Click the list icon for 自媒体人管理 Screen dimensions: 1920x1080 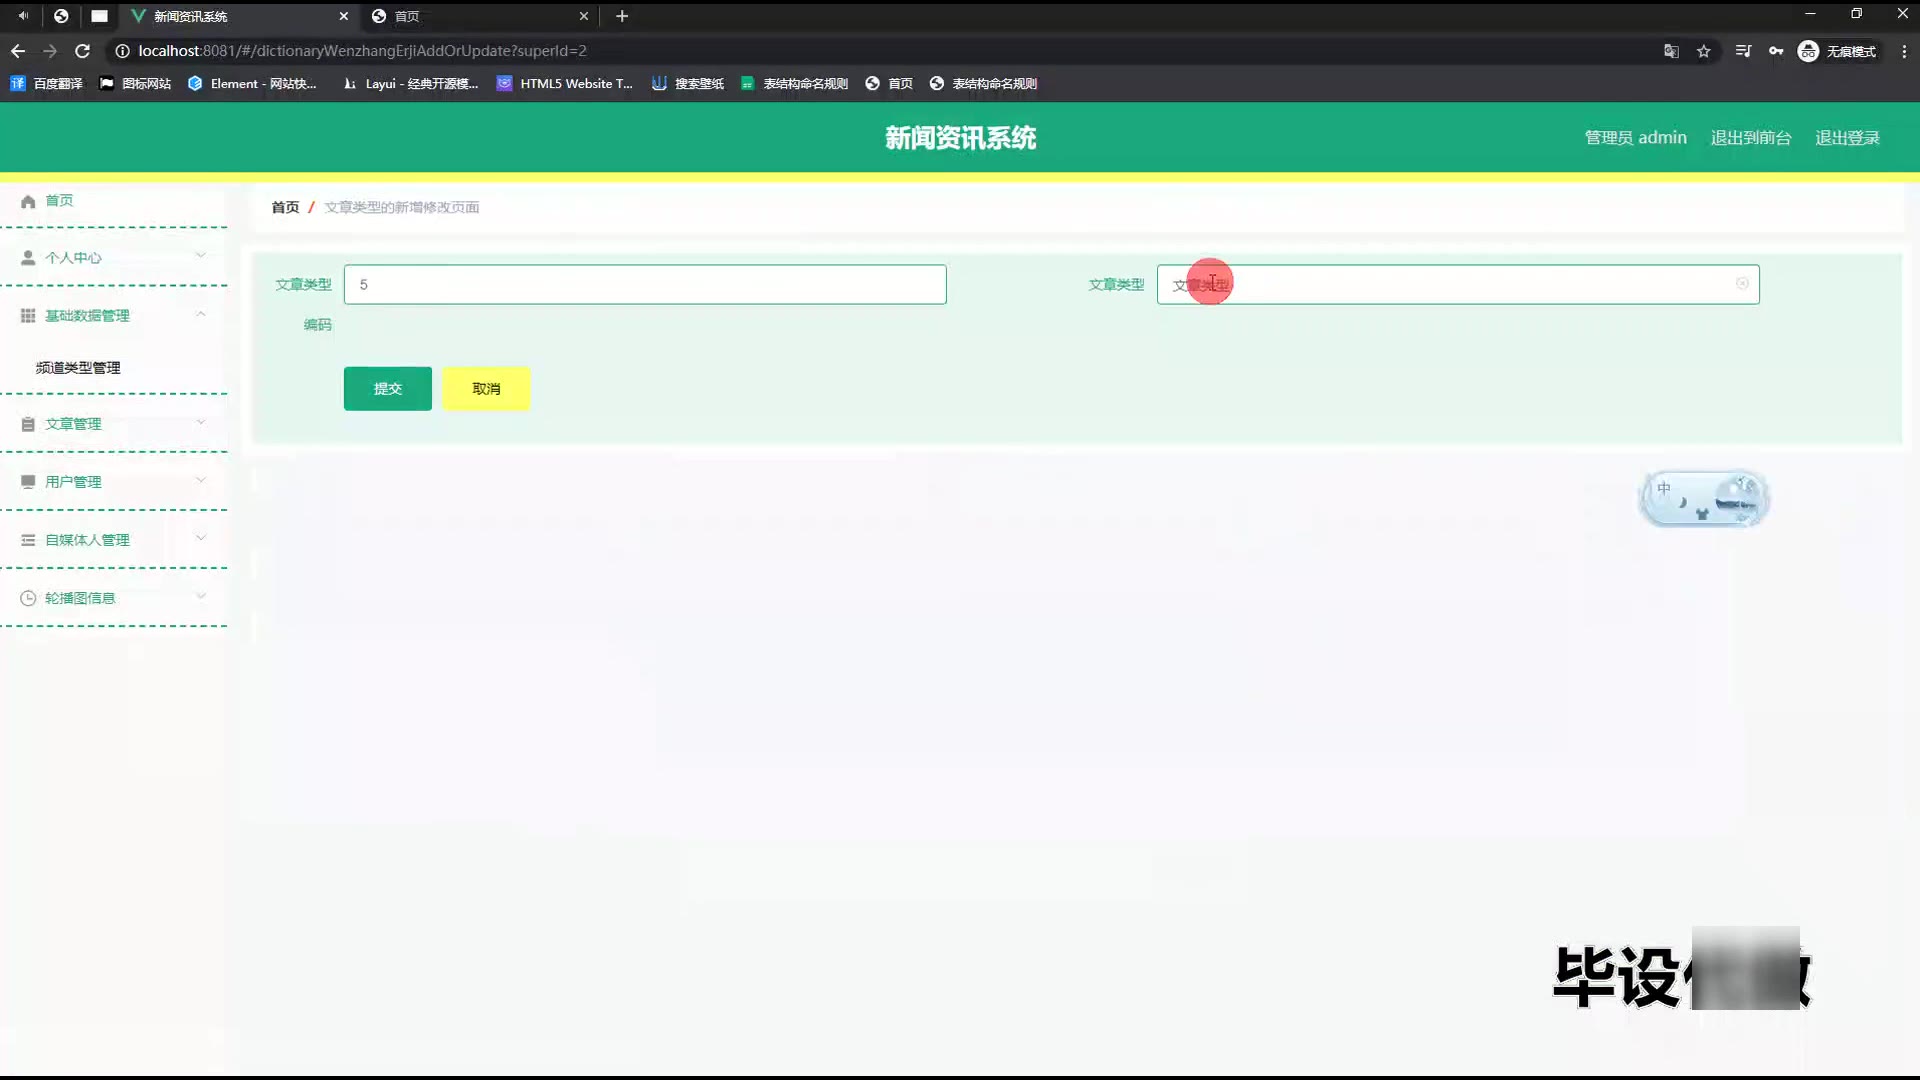pos(28,540)
